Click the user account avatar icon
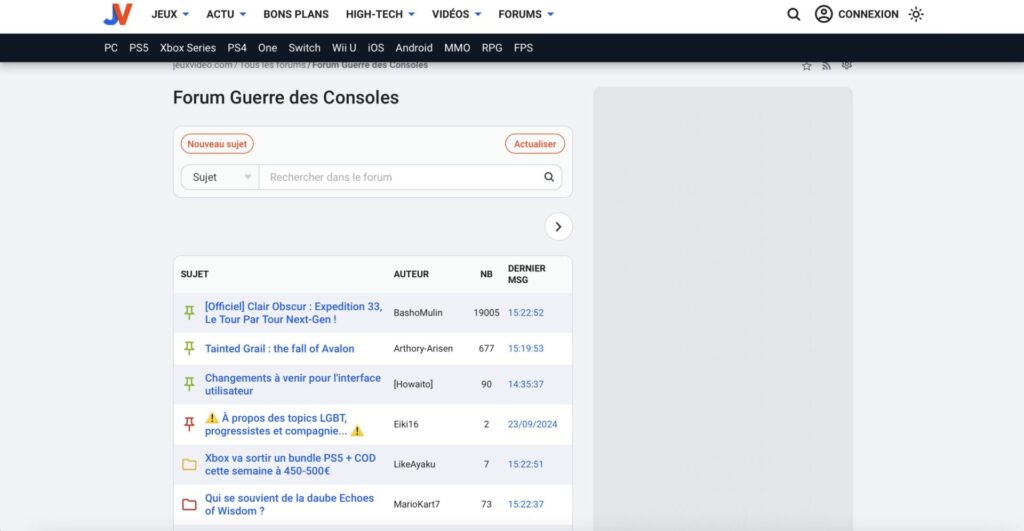Viewport: 1024px width, 531px height. 824,14
